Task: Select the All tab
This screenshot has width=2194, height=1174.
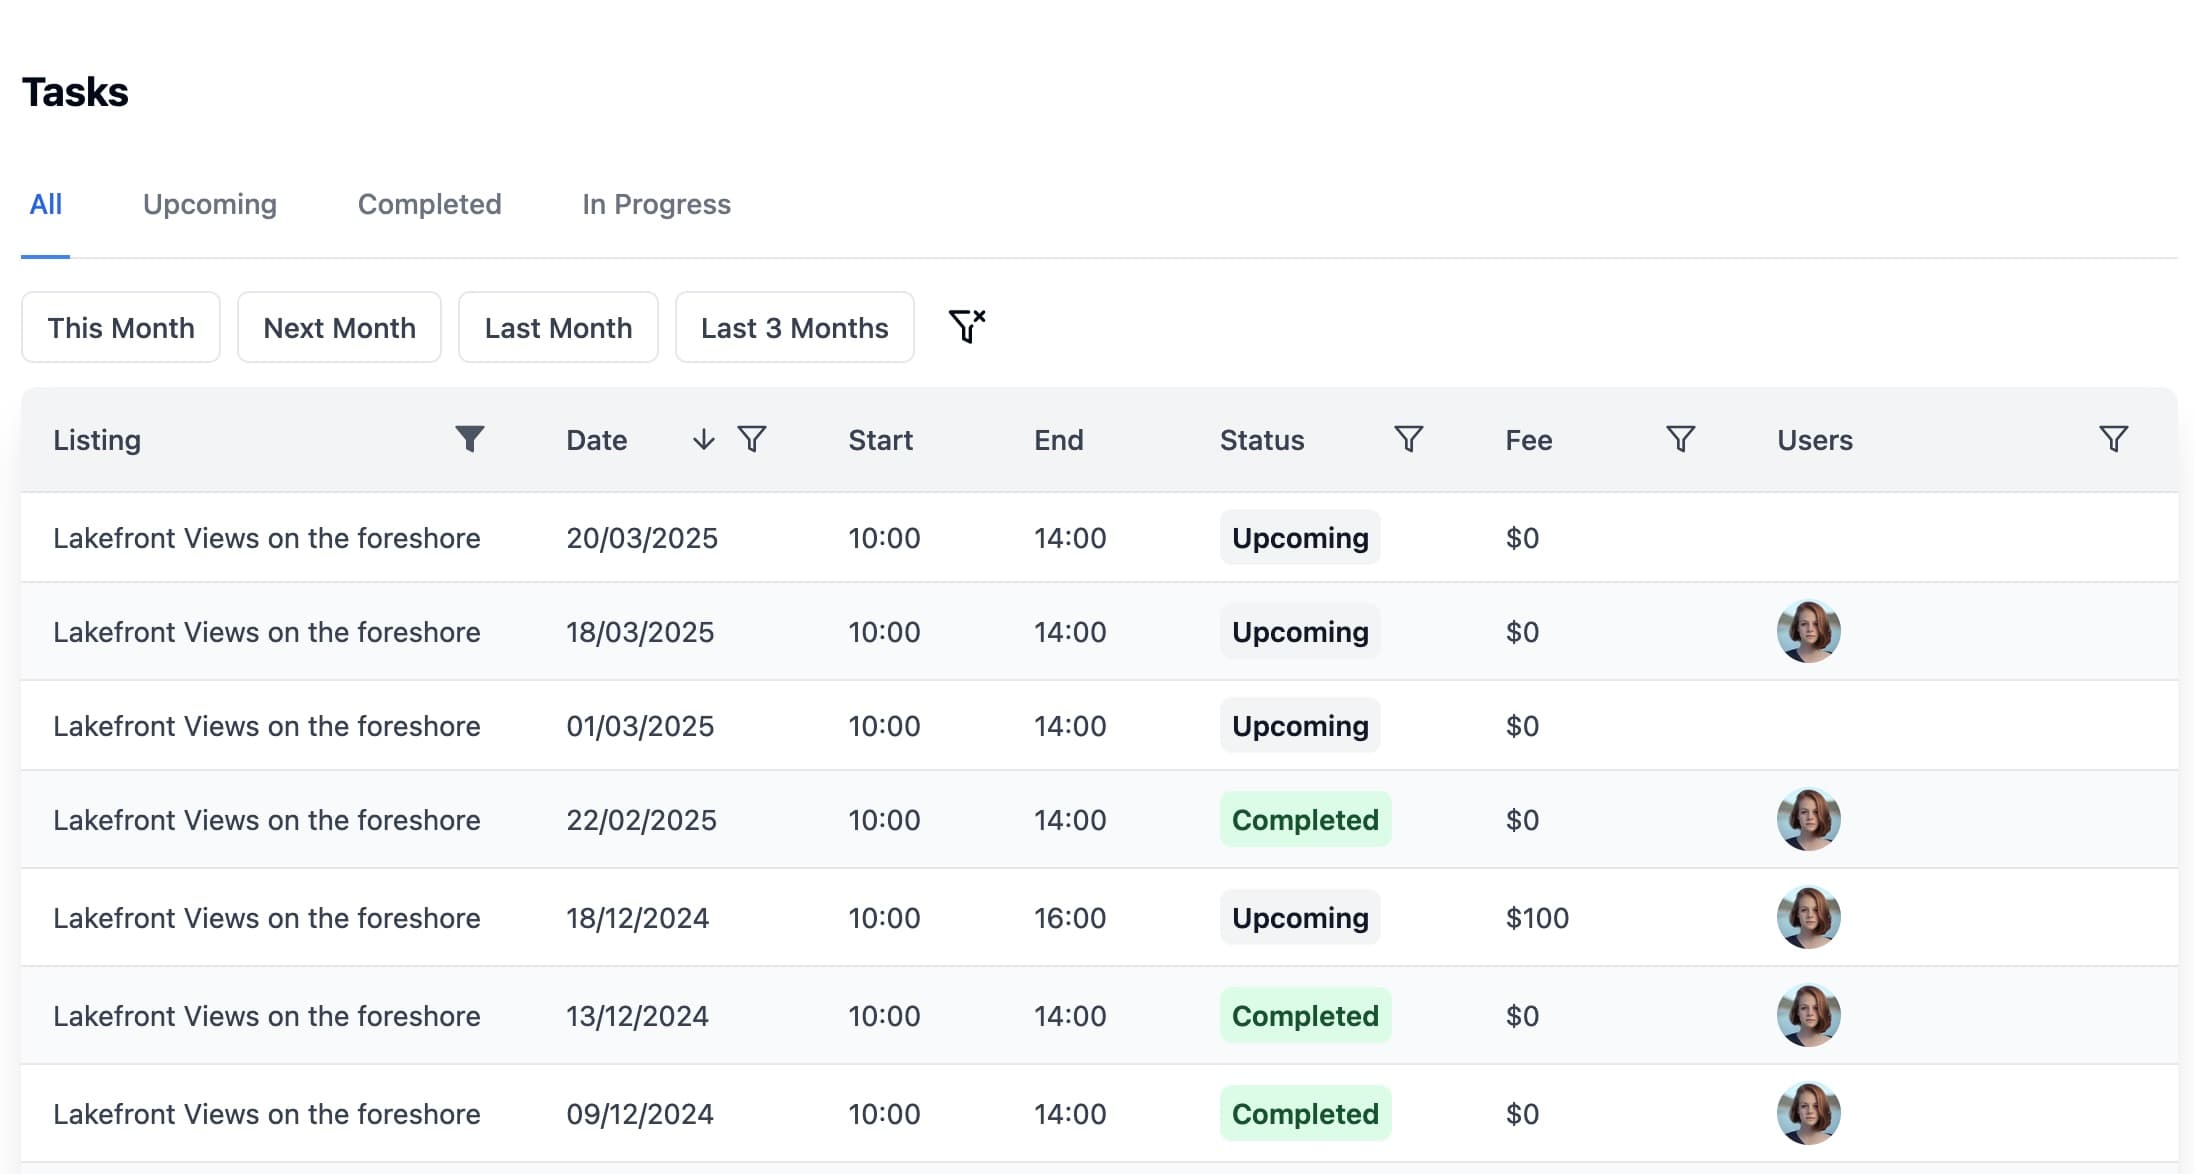Action: 46,204
